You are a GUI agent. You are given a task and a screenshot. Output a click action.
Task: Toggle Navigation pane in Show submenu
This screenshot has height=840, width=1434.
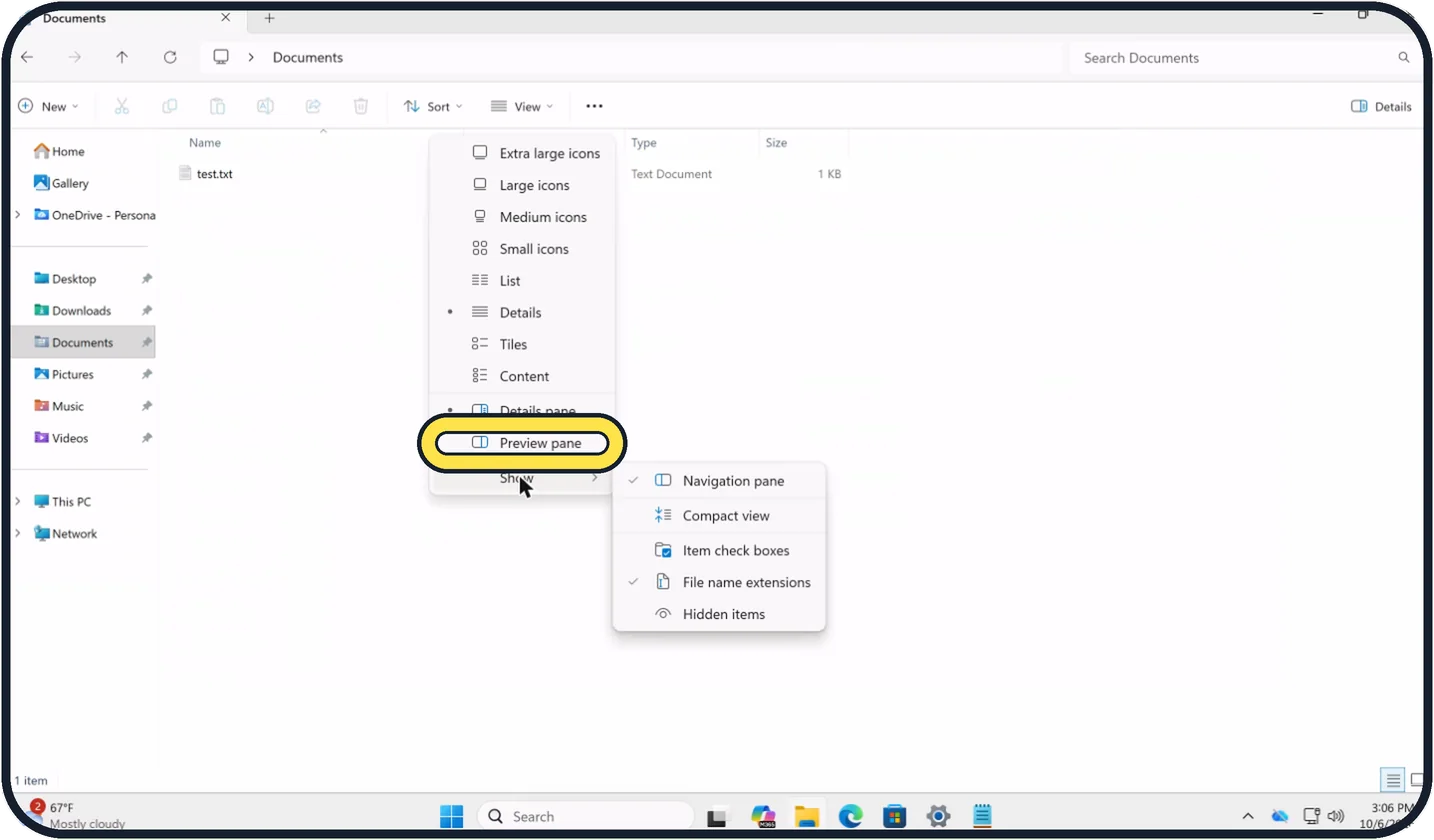click(x=719, y=481)
